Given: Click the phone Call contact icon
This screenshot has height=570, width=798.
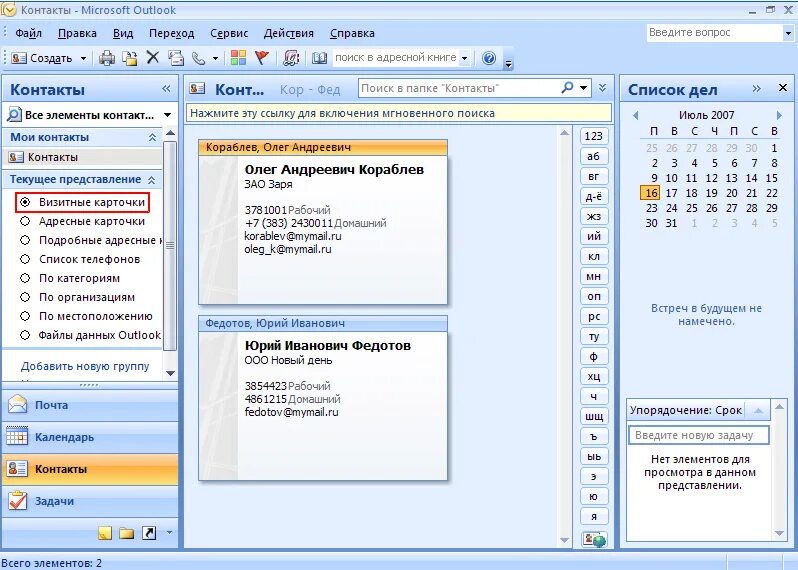Looking at the screenshot, I should point(198,58).
